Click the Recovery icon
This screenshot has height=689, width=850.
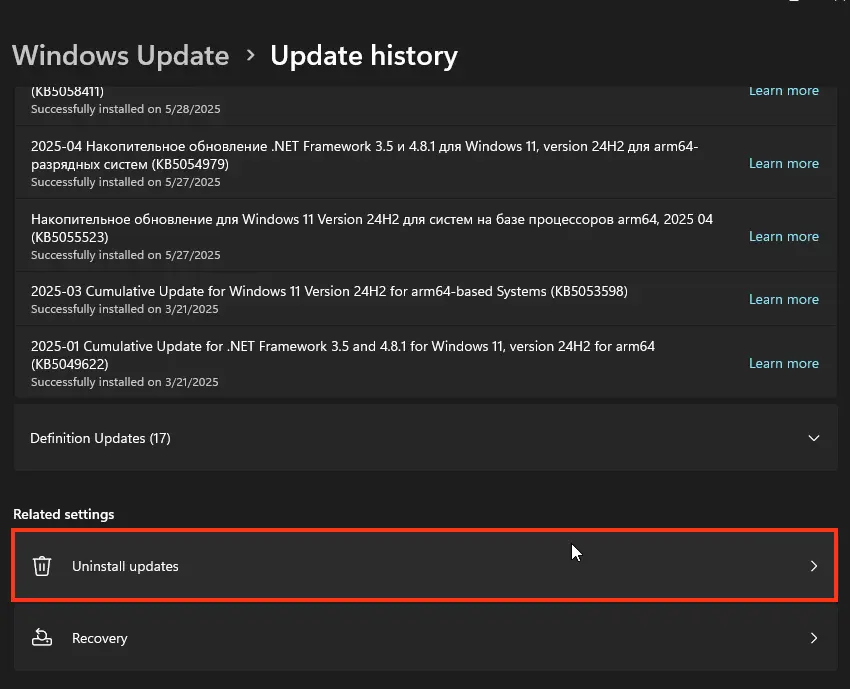tap(42, 638)
